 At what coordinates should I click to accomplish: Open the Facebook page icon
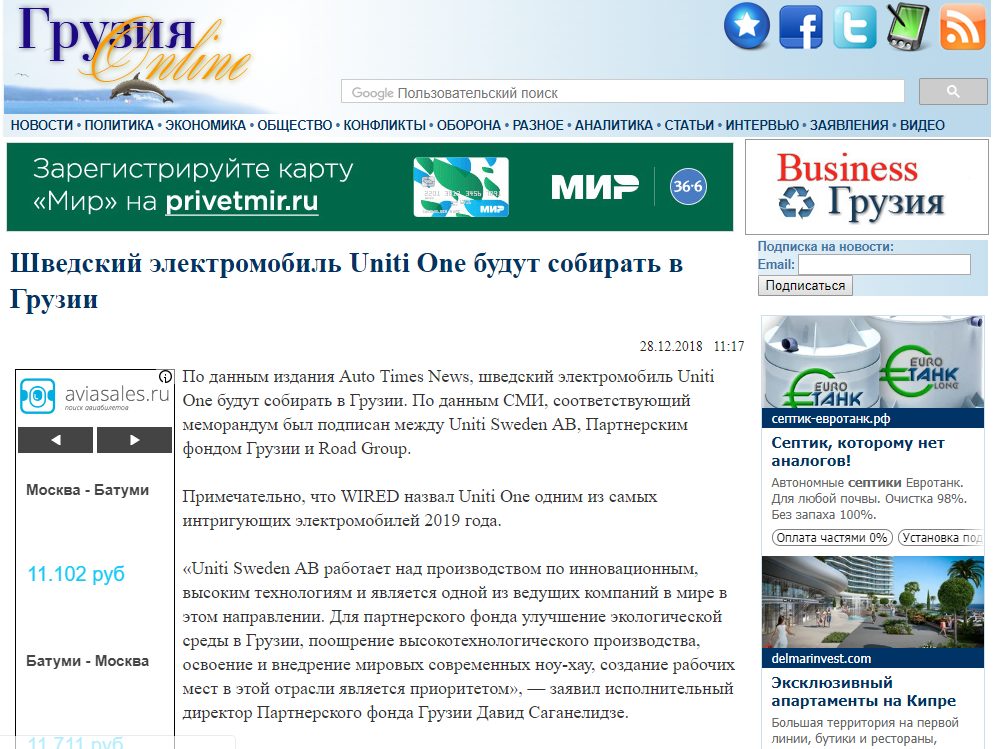801,27
